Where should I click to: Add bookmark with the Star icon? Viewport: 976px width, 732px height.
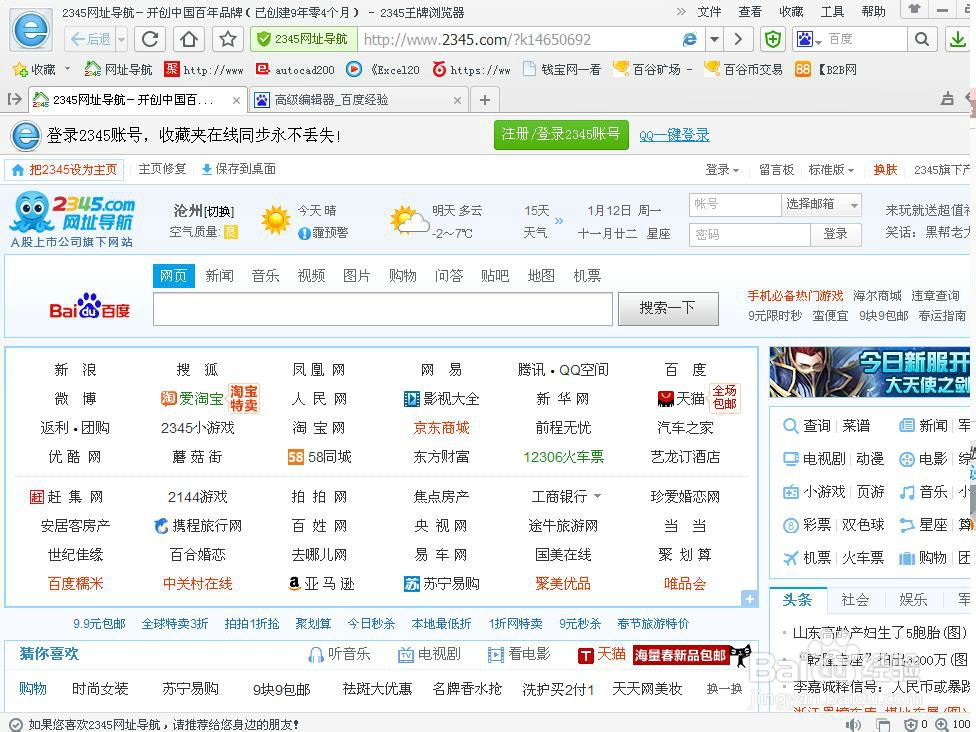tap(228, 39)
